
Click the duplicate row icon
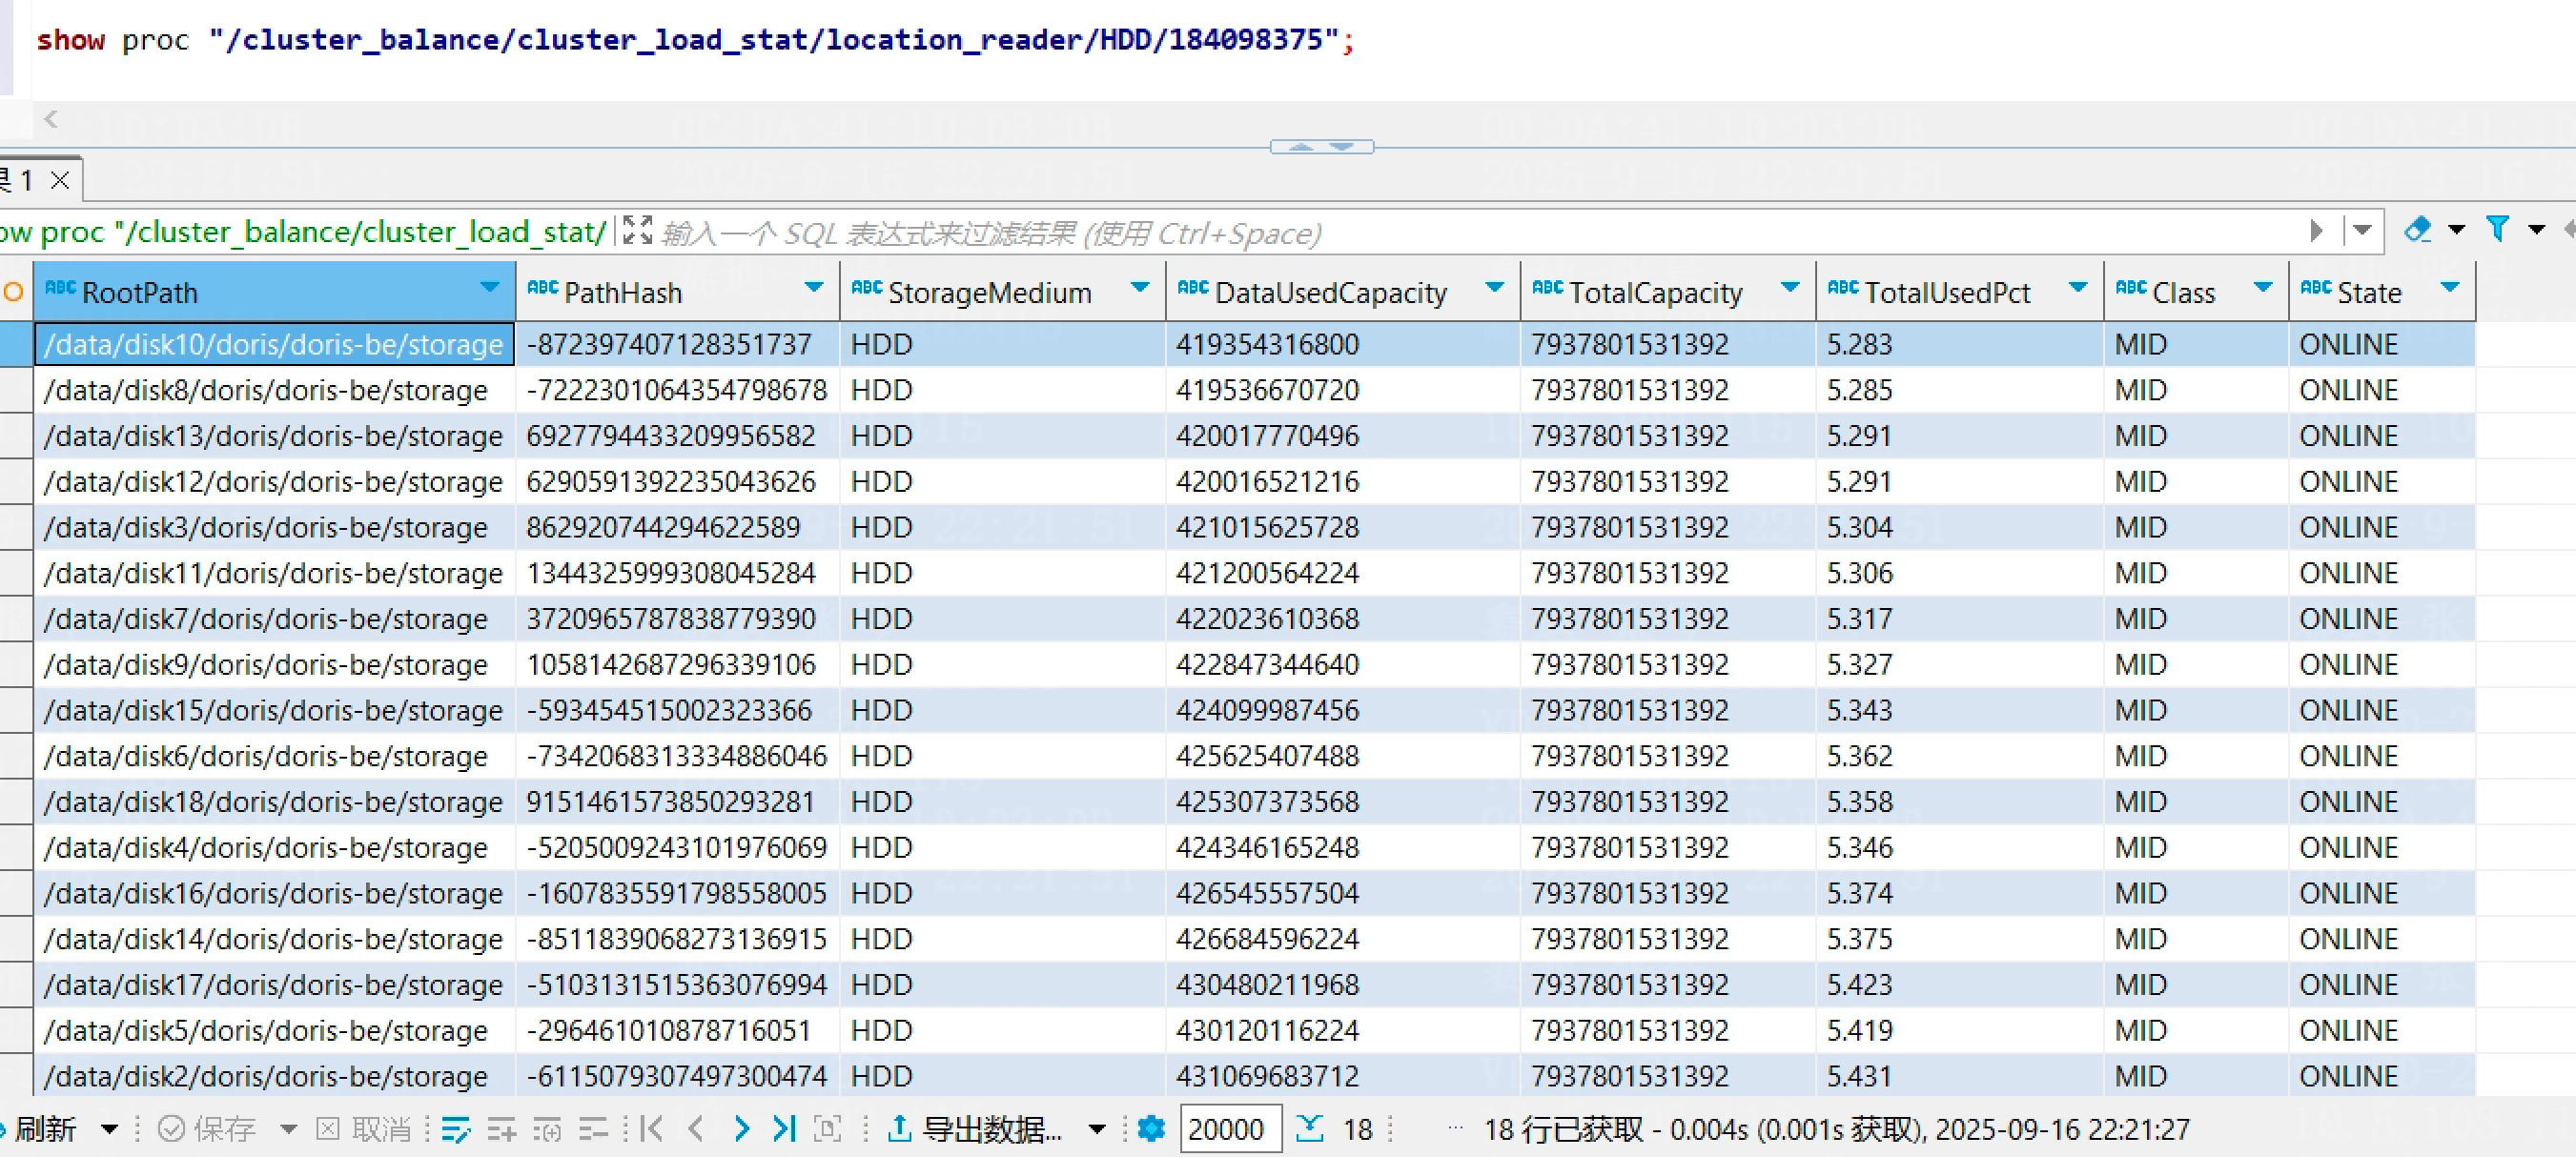547,1130
